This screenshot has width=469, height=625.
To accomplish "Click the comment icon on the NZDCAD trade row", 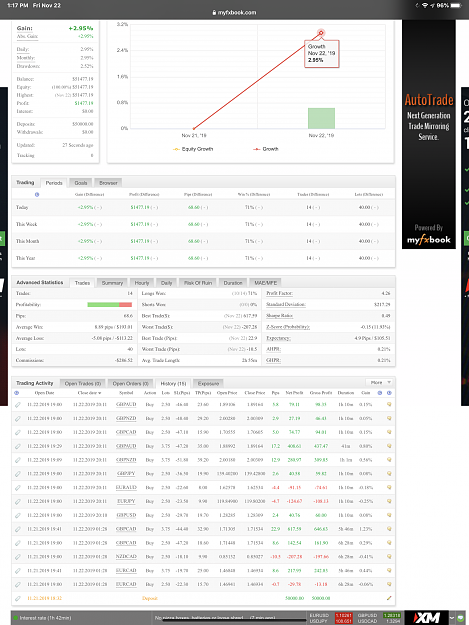I will (x=389, y=556).
